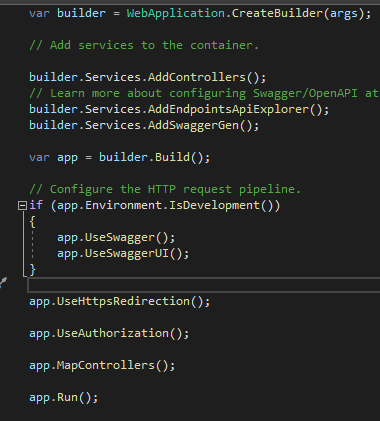Click 'AddSwaggerGen();' method call
Image resolution: width=380 pixels, height=421 pixels.
click(203, 125)
